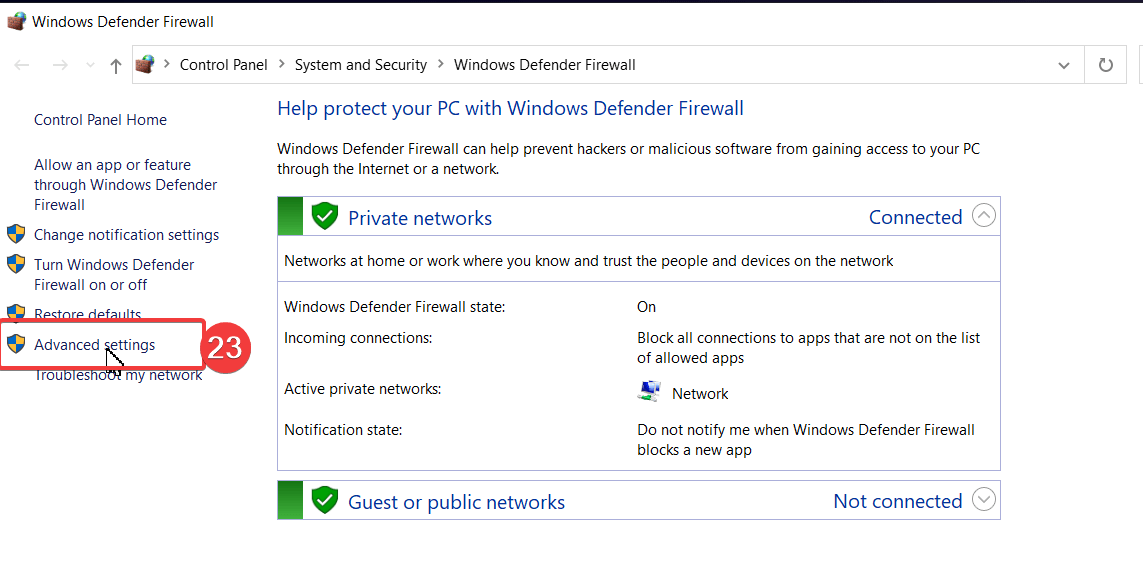This screenshot has height=569, width=1143.
Task: Click the Connected status text
Action: pos(916,217)
